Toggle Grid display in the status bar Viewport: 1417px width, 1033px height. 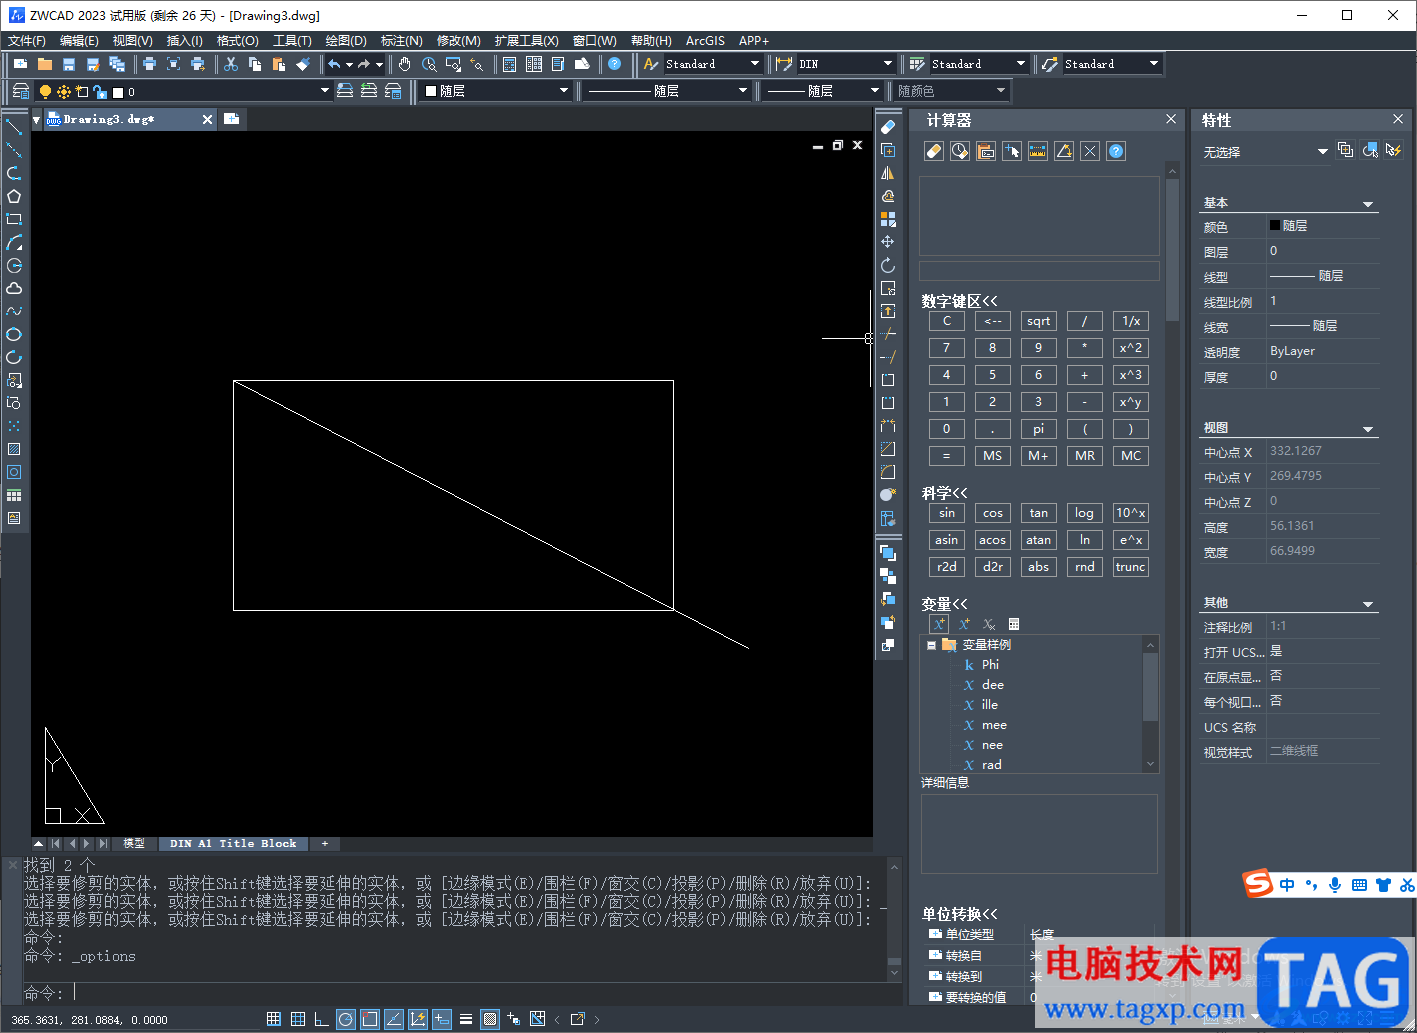(x=297, y=1019)
